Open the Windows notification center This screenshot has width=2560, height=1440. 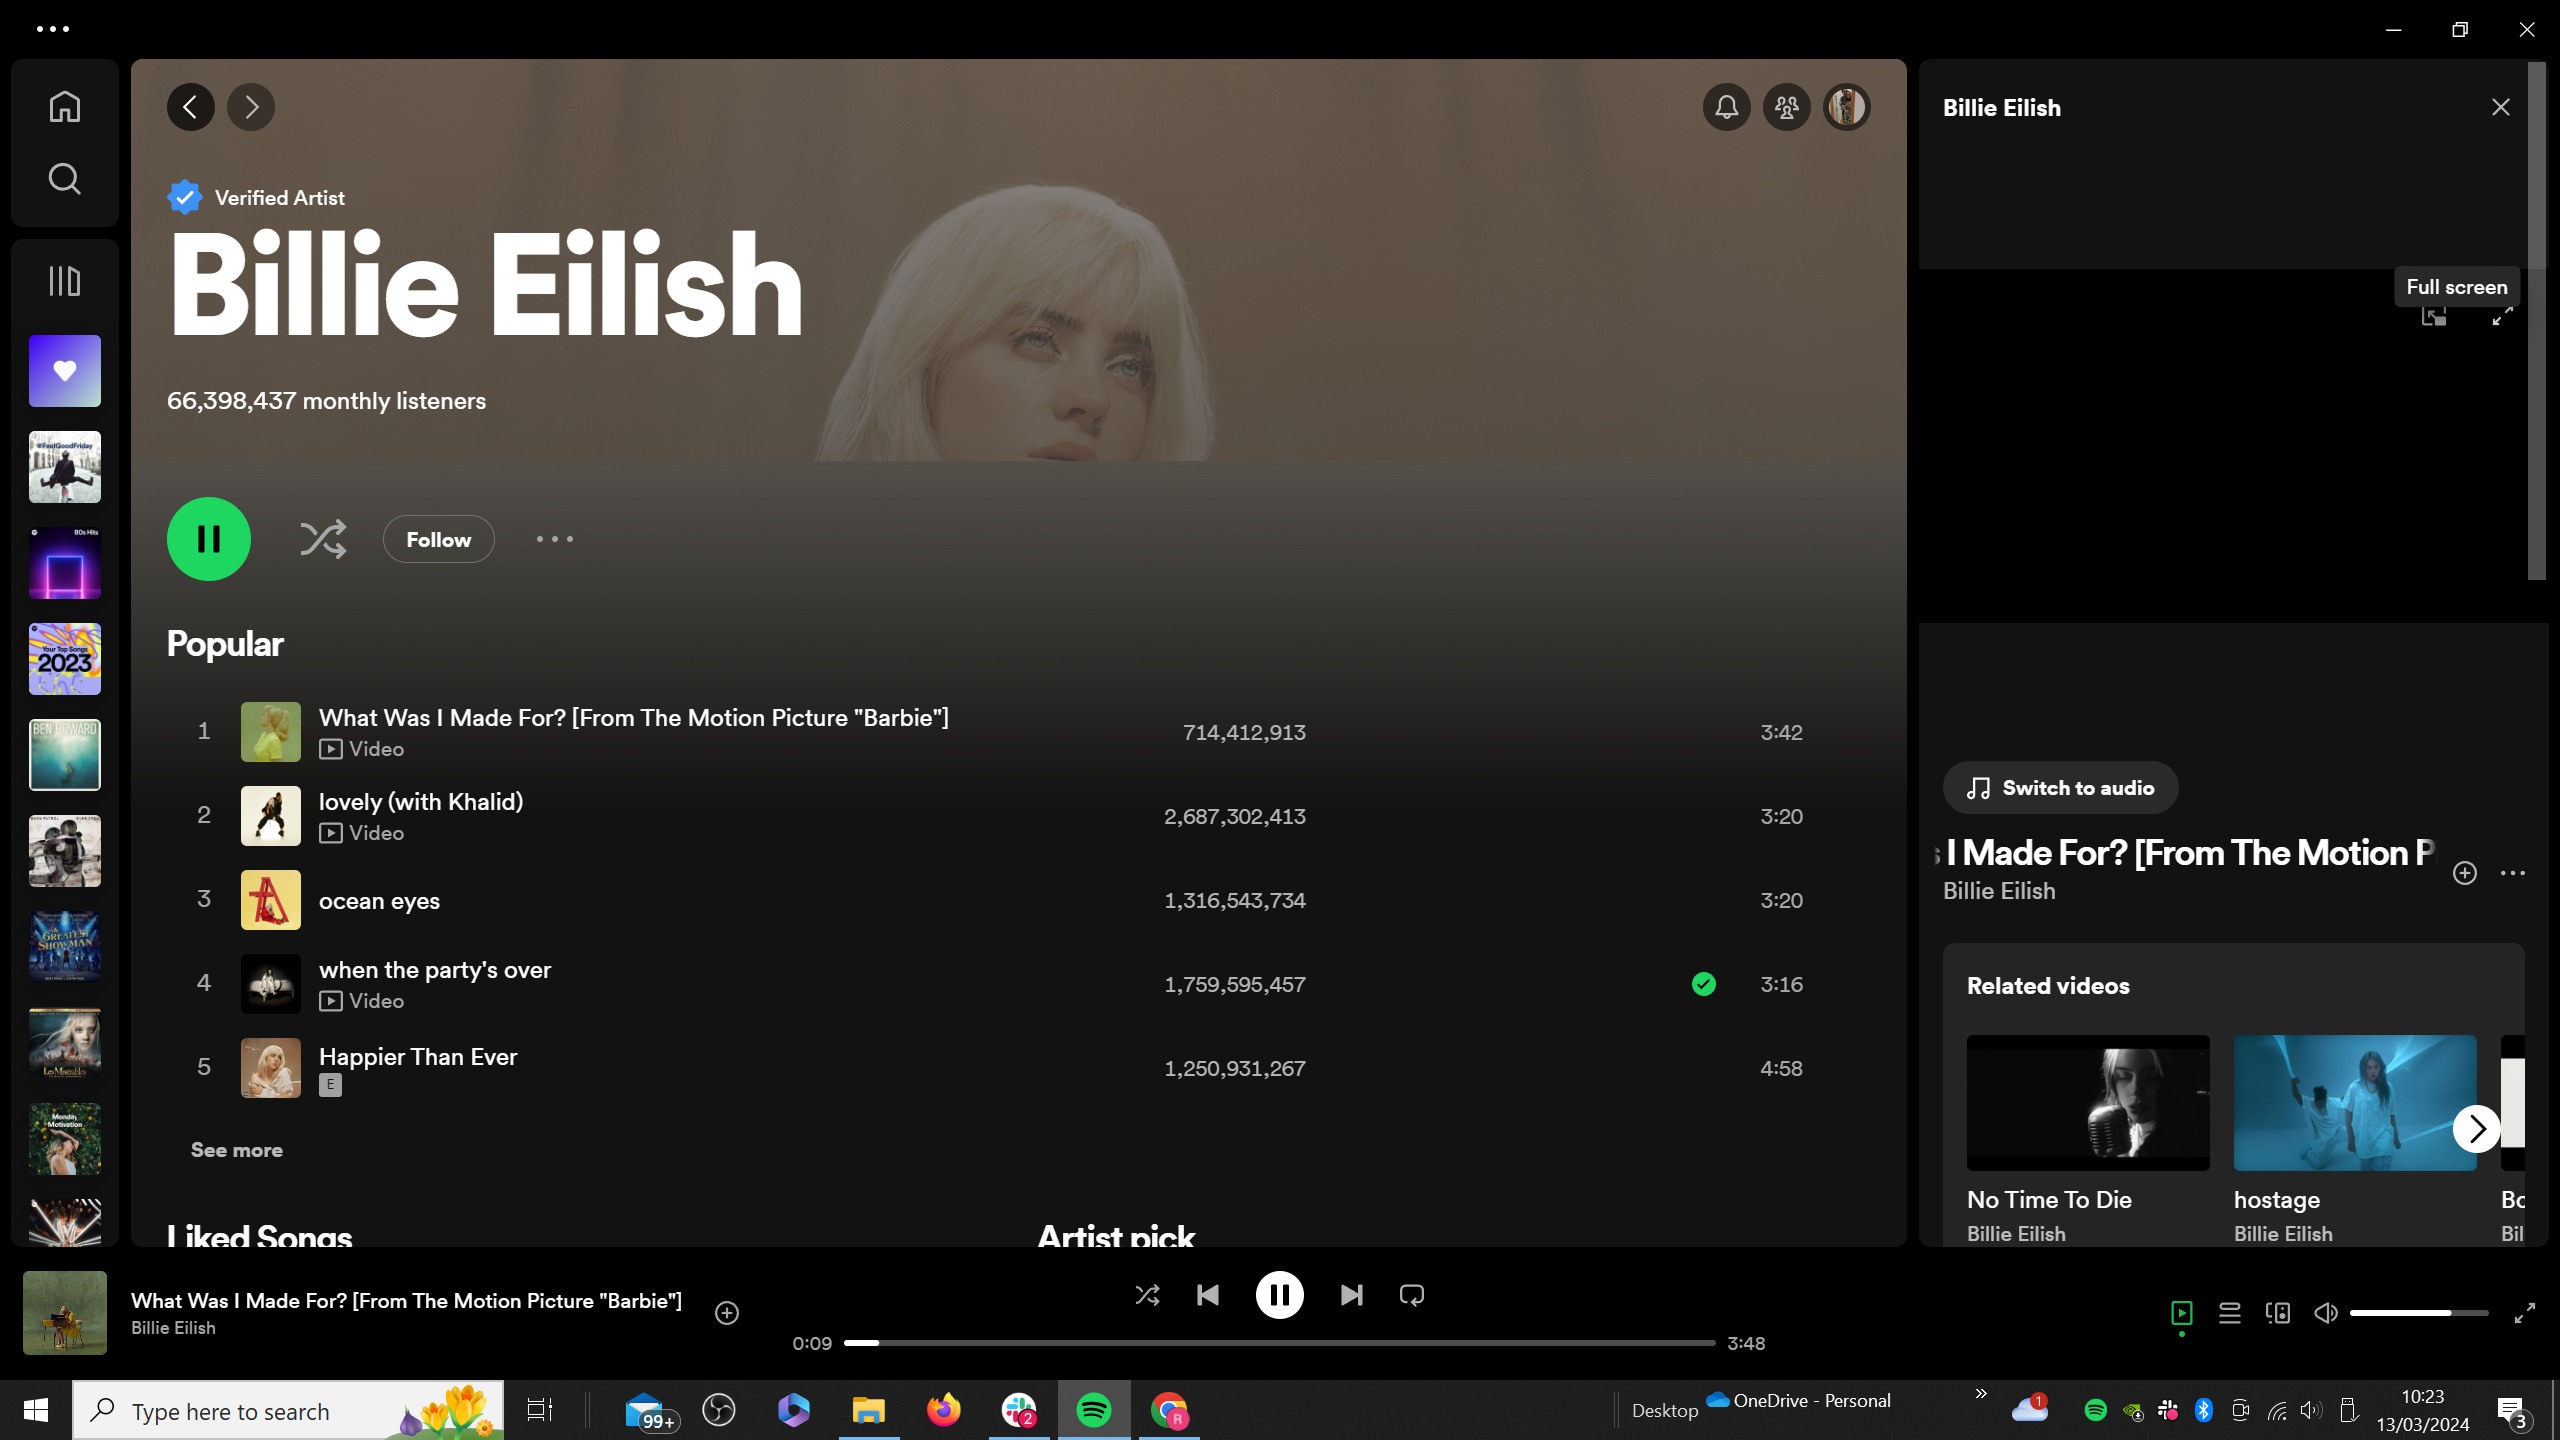(2512, 1411)
